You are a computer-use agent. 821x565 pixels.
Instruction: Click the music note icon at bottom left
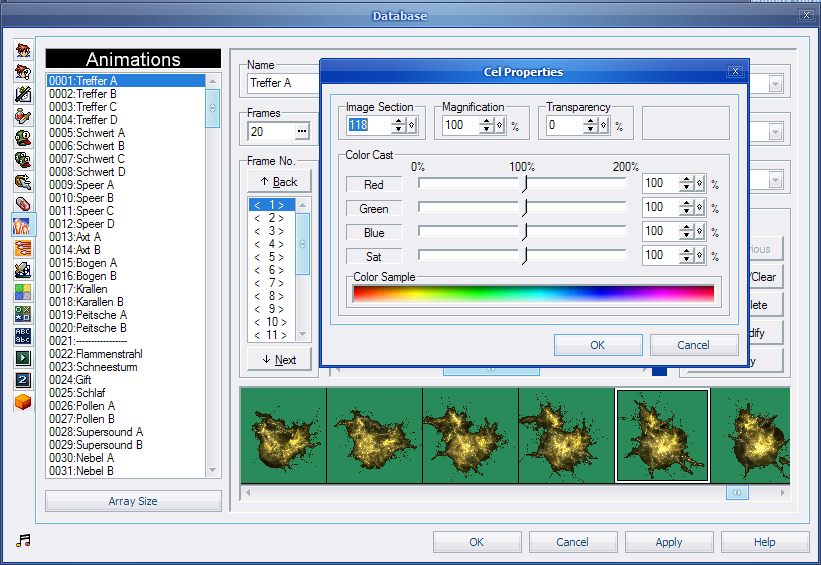[24, 541]
